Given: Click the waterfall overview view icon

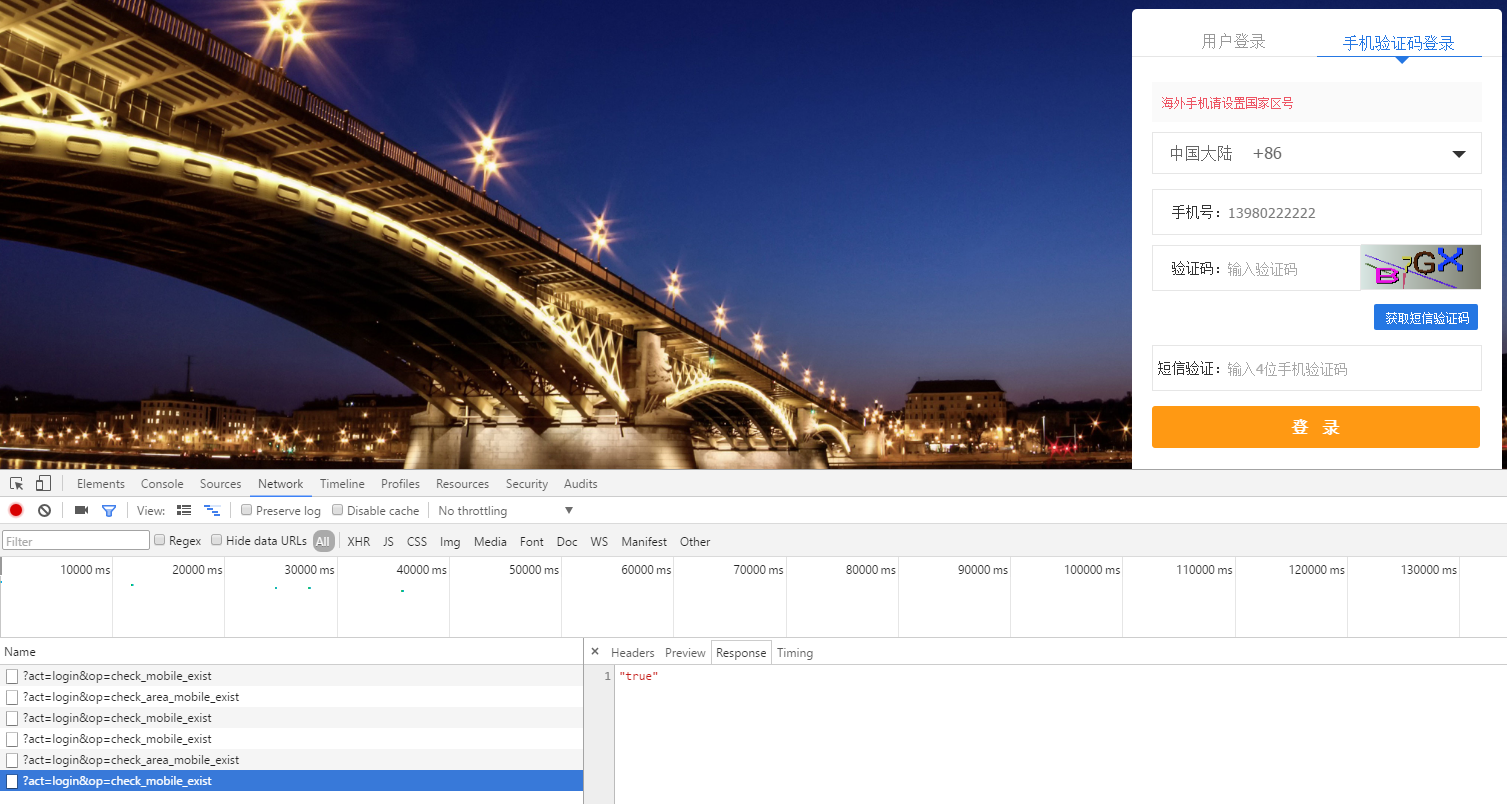Looking at the screenshot, I should point(211,511).
